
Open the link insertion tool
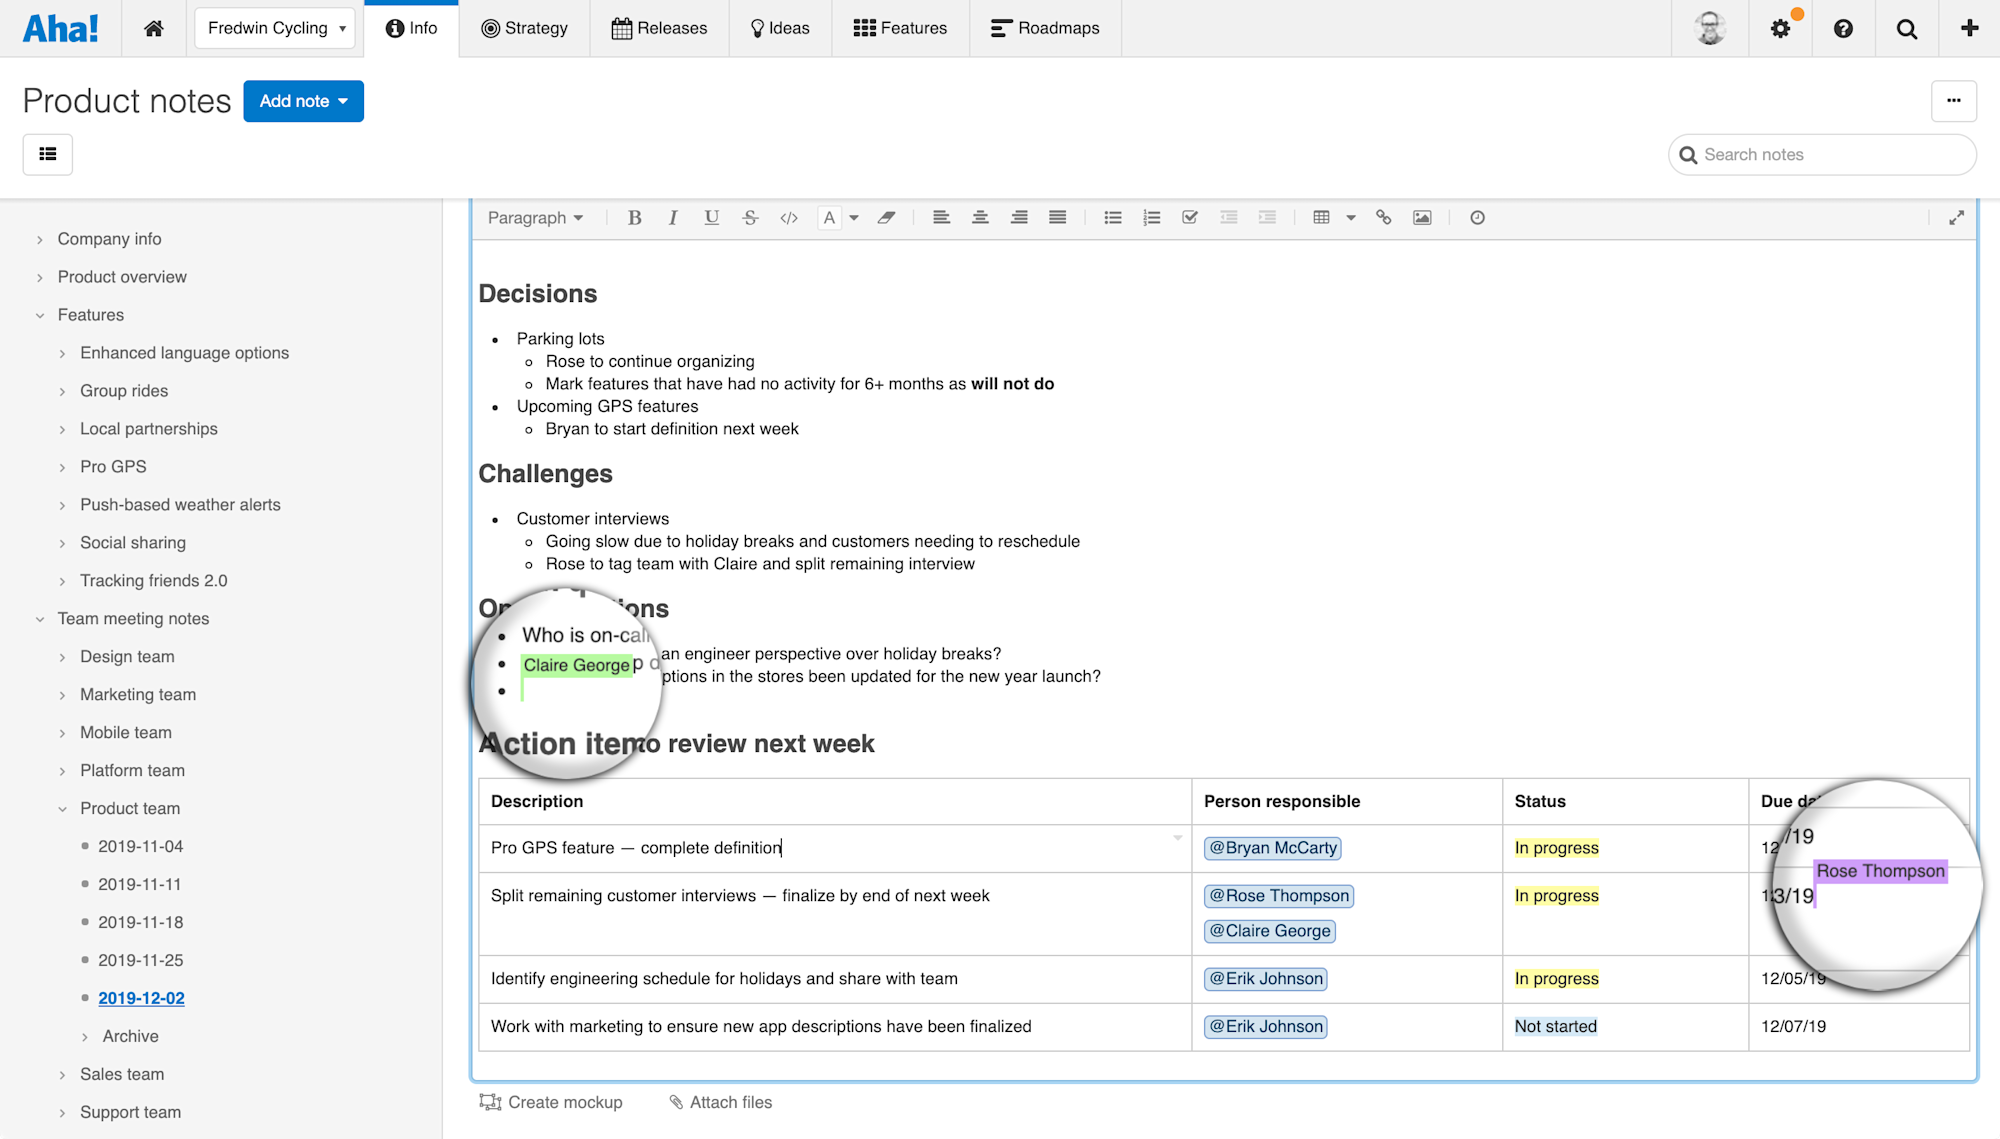(1384, 217)
